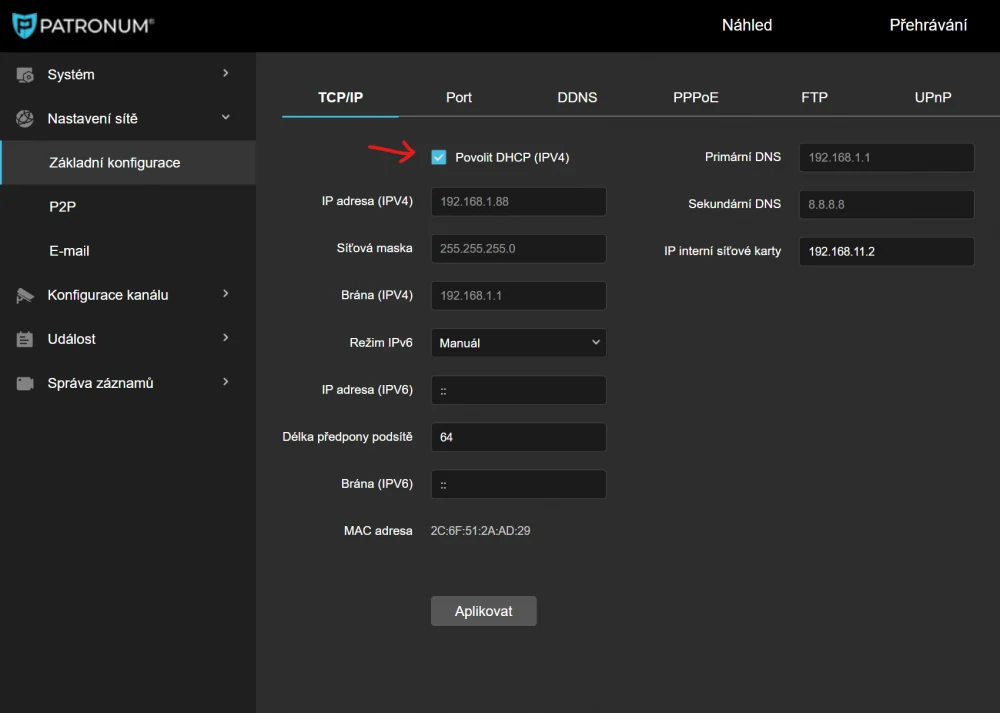
Task: Click the Správa záznamů folder icon
Action: 25,383
